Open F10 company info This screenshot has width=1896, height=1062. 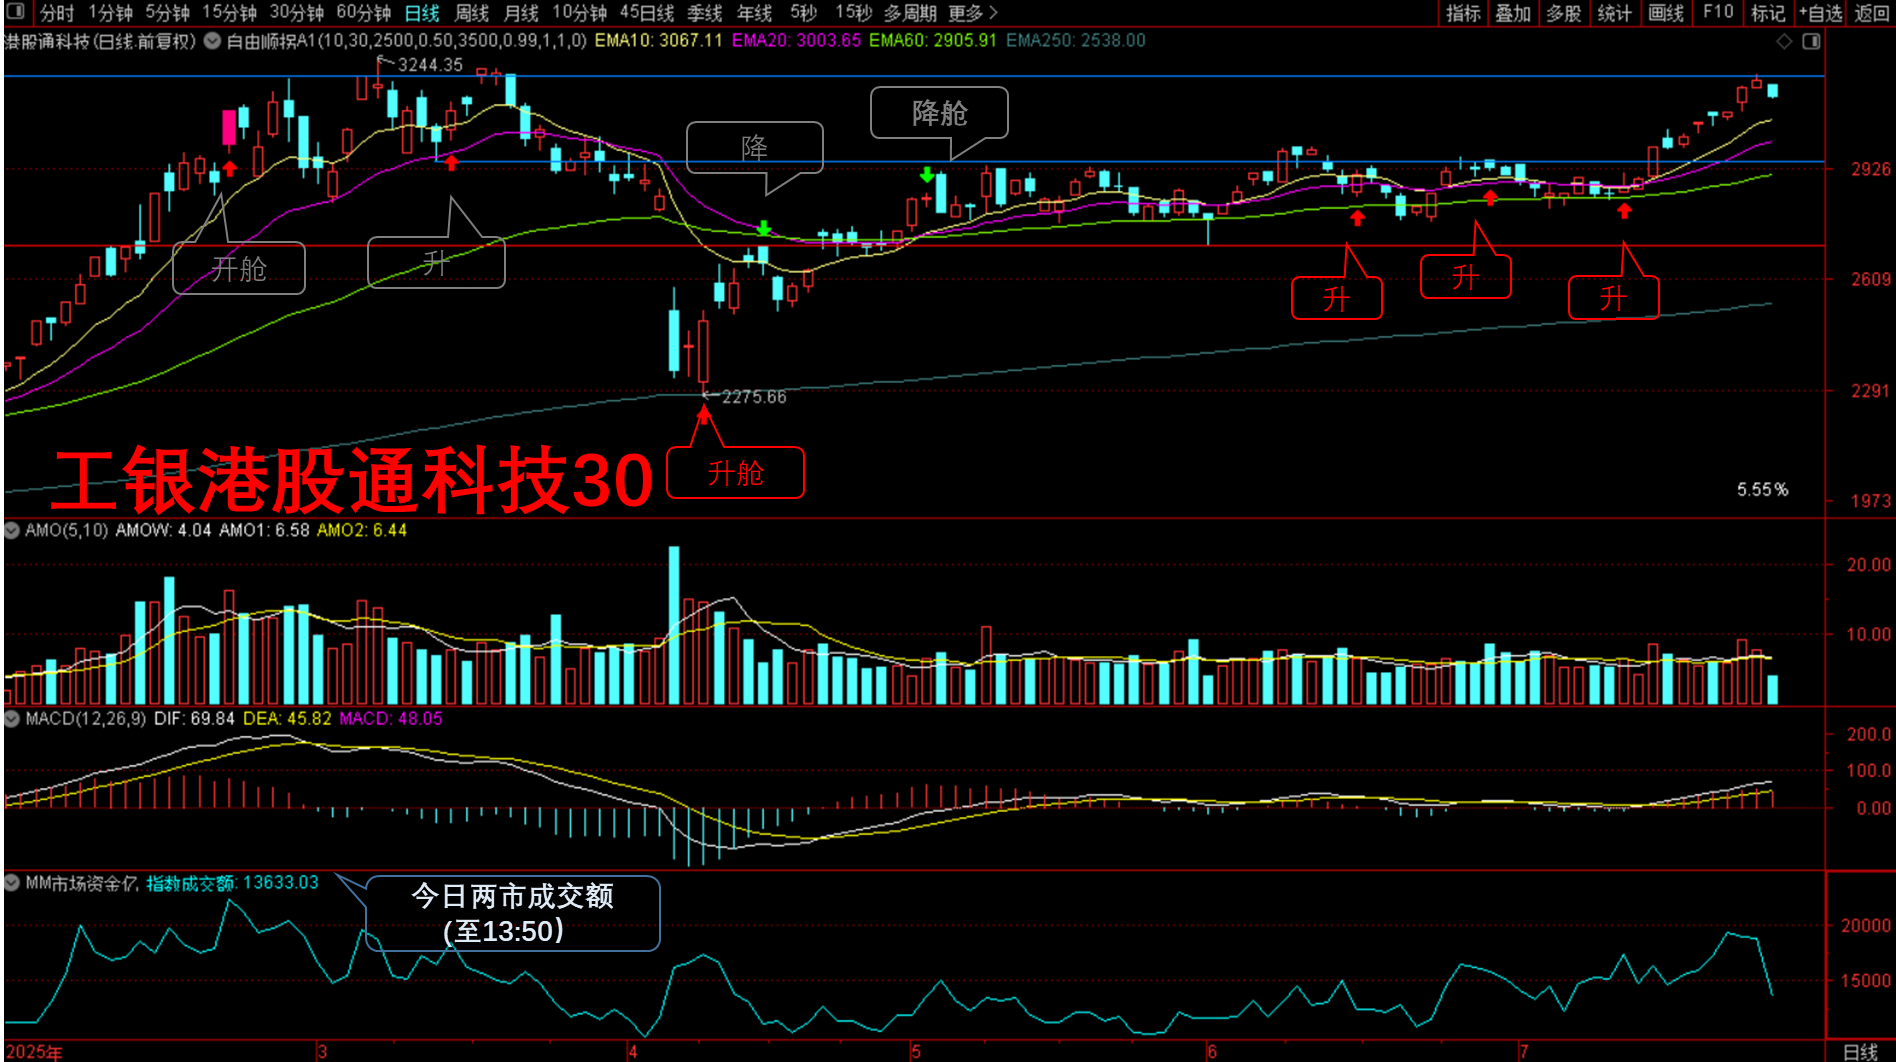point(1718,12)
